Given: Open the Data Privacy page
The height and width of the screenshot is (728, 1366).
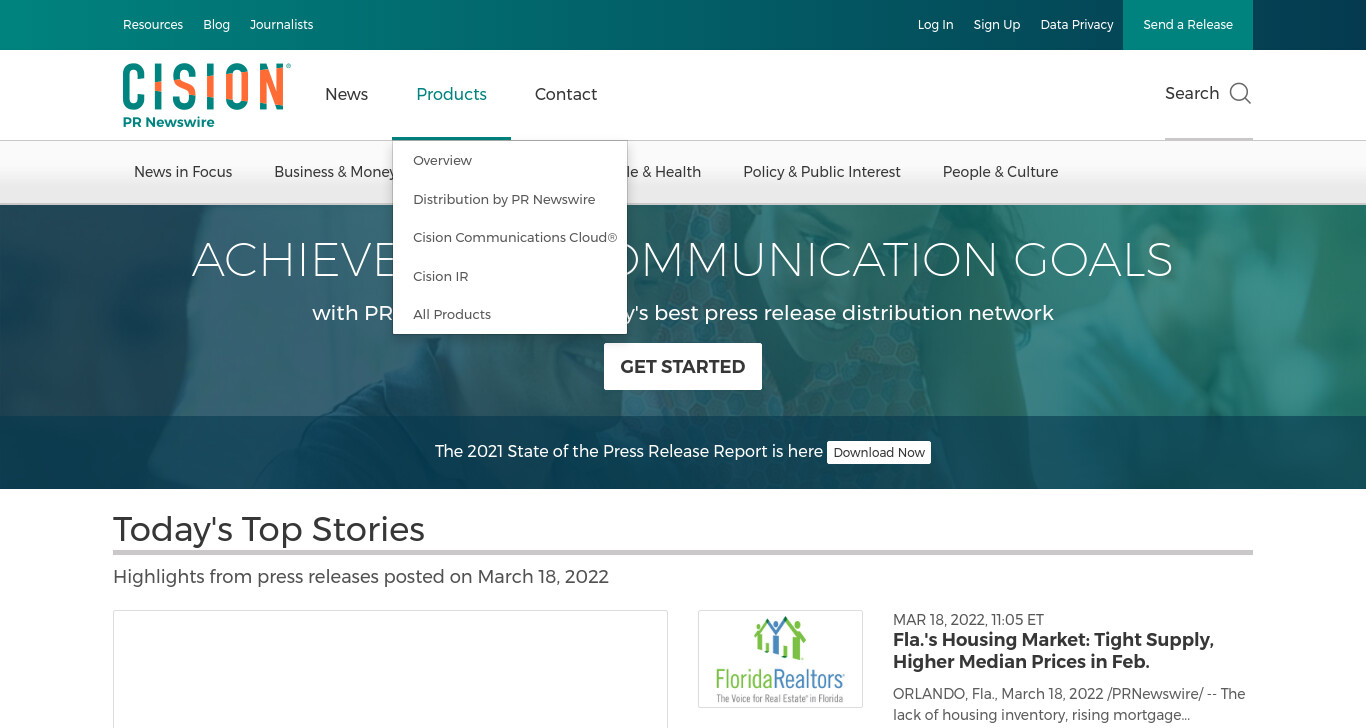Looking at the screenshot, I should point(1077,25).
